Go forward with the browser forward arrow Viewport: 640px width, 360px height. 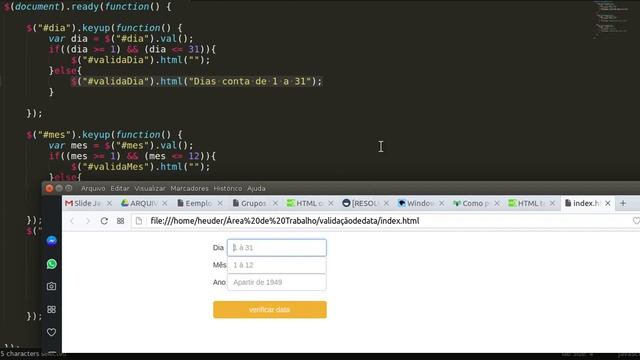[87, 221]
